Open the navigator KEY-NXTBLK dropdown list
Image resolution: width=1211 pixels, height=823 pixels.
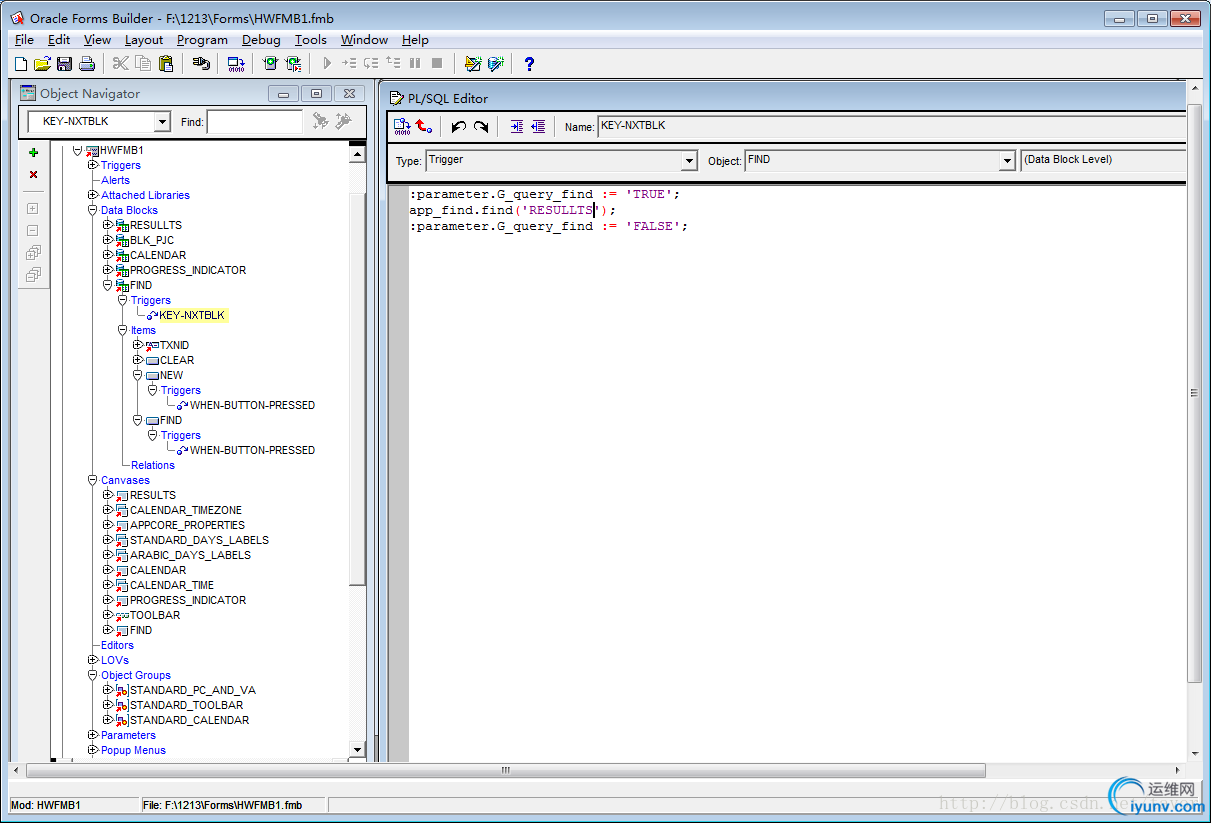pyautogui.click(x=163, y=122)
